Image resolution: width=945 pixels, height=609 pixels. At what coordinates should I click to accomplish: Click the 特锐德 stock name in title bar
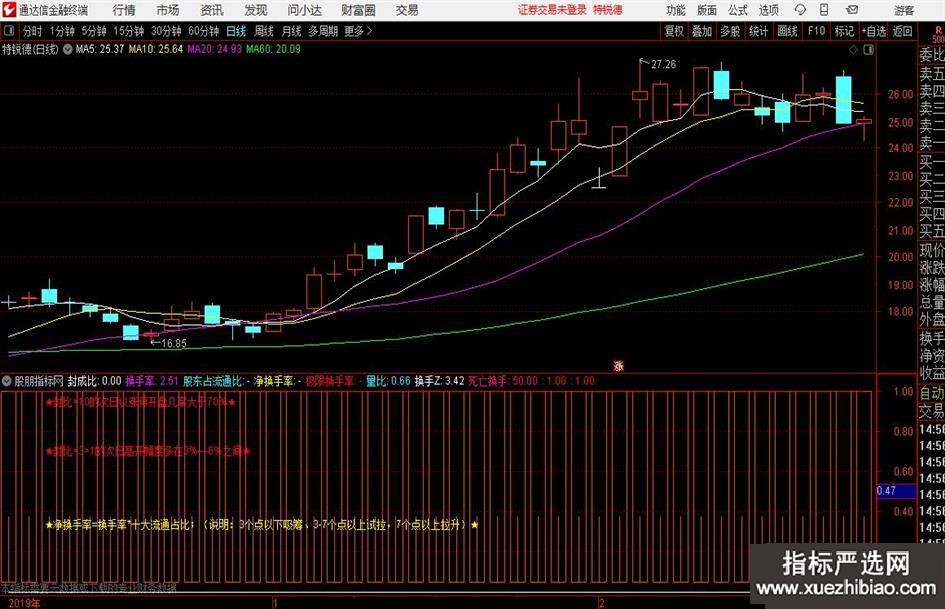point(608,10)
